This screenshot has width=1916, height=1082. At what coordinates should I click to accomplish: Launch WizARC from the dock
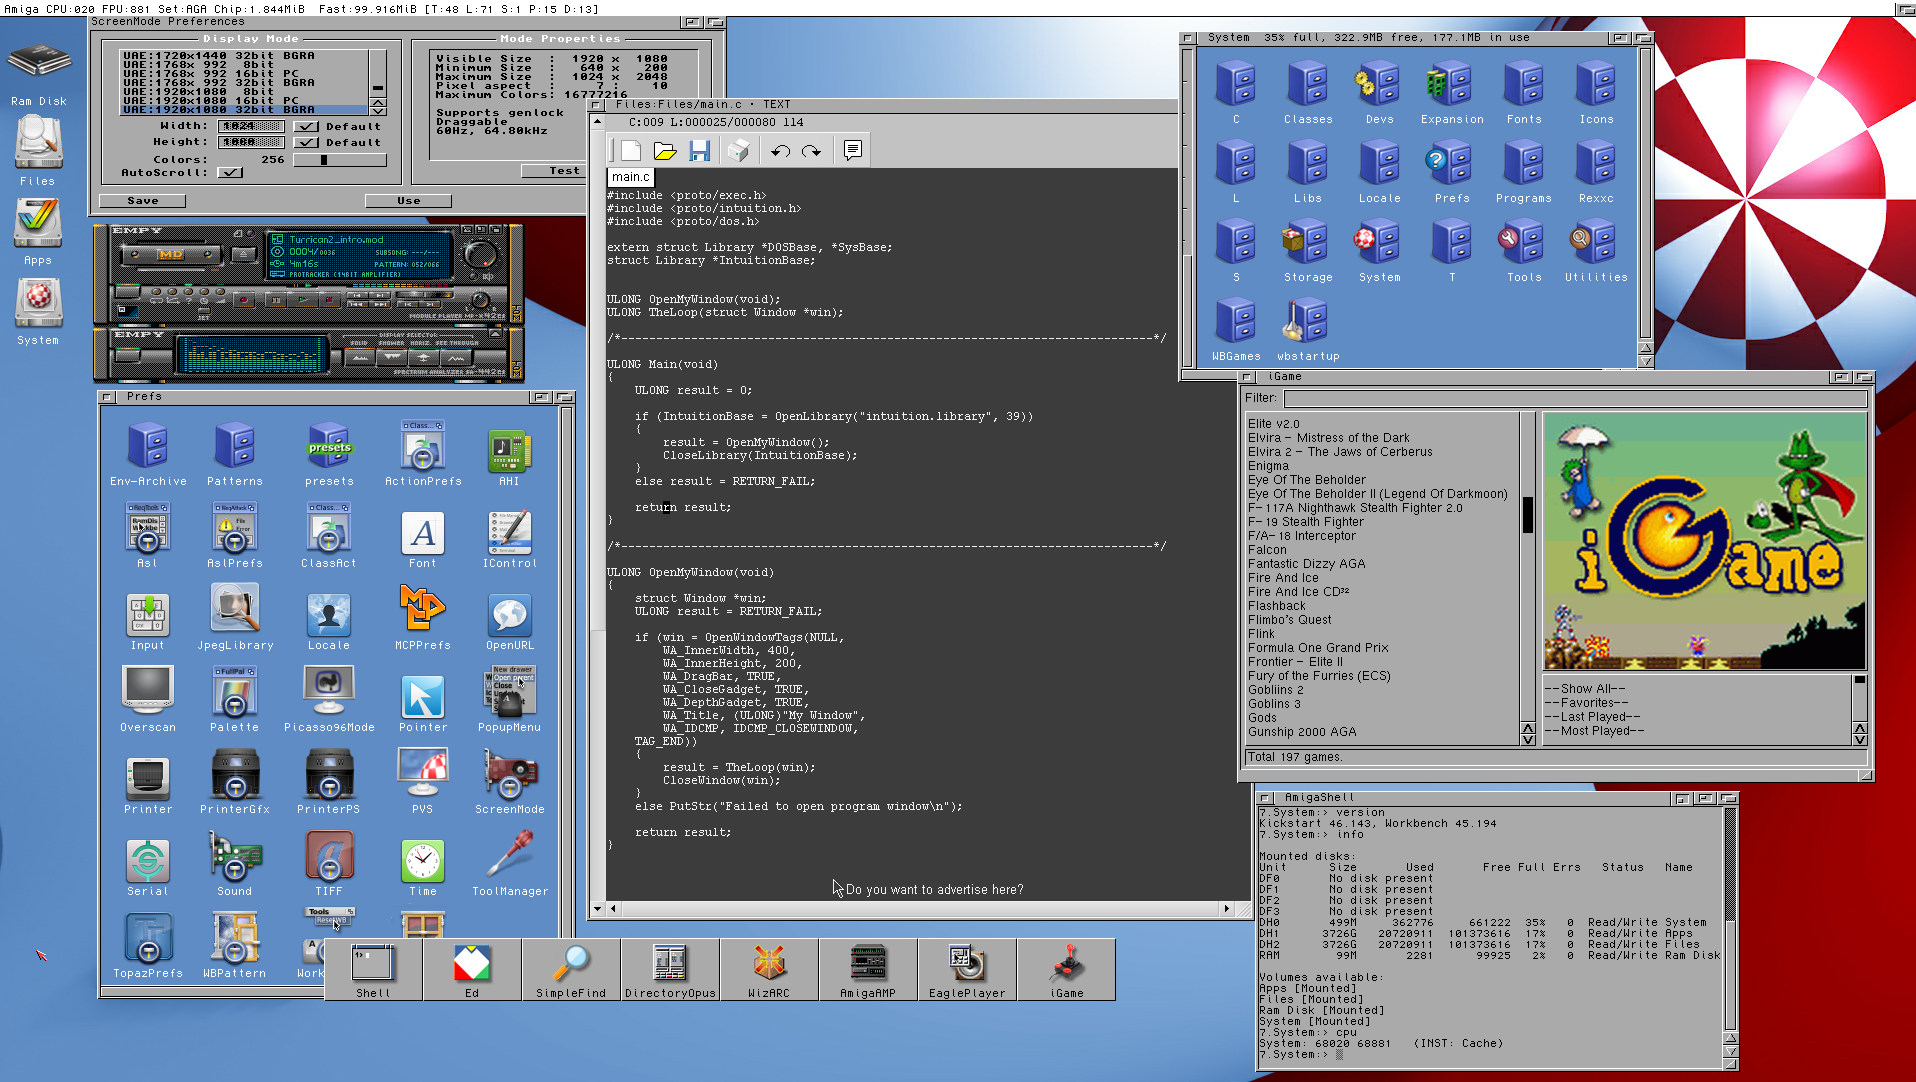[769, 970]
